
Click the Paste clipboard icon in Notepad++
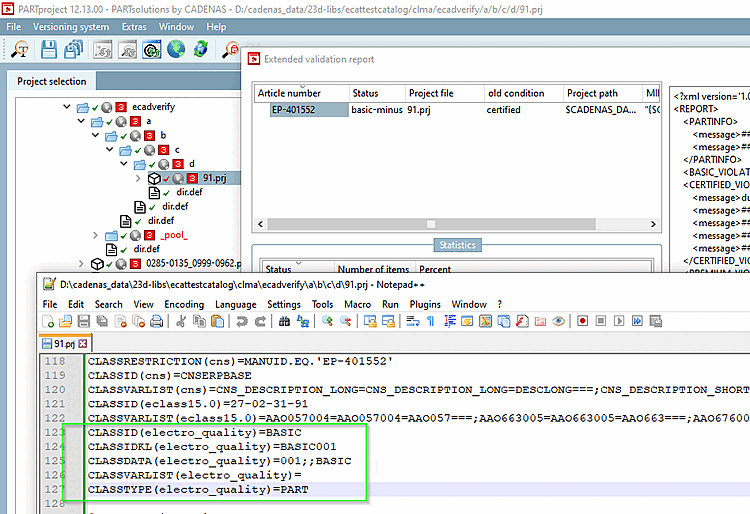coord(218,321)
